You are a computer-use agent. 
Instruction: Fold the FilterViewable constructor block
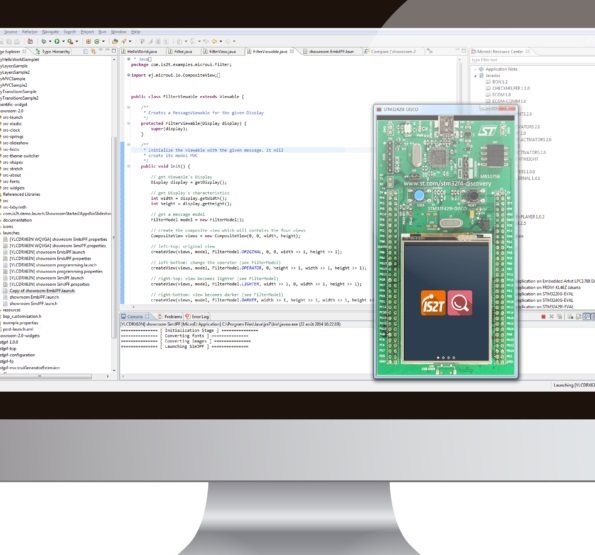[x=129, y=123]
